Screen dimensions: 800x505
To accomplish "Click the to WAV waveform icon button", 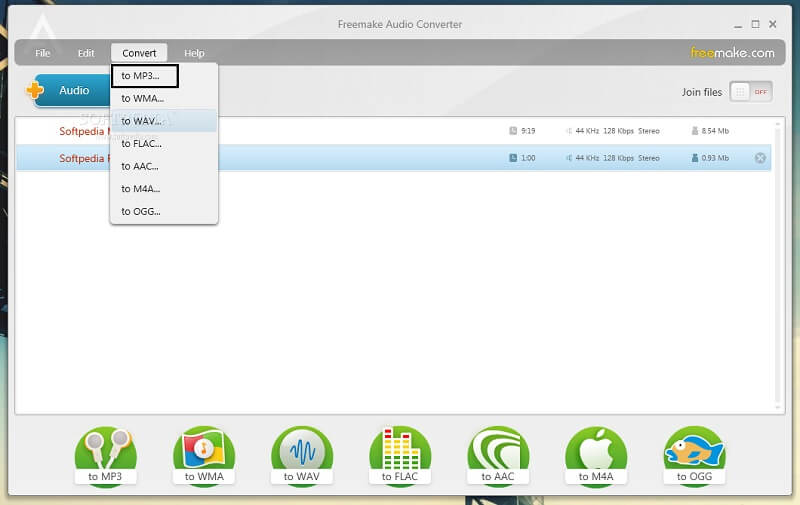I will pos(302,456).
